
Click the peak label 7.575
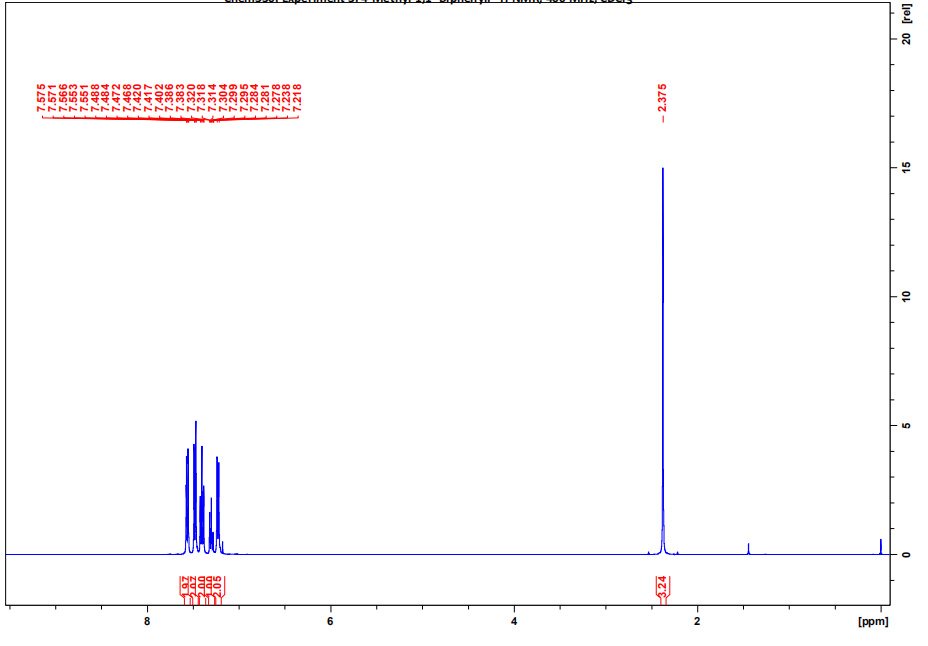tap(41, 98)
